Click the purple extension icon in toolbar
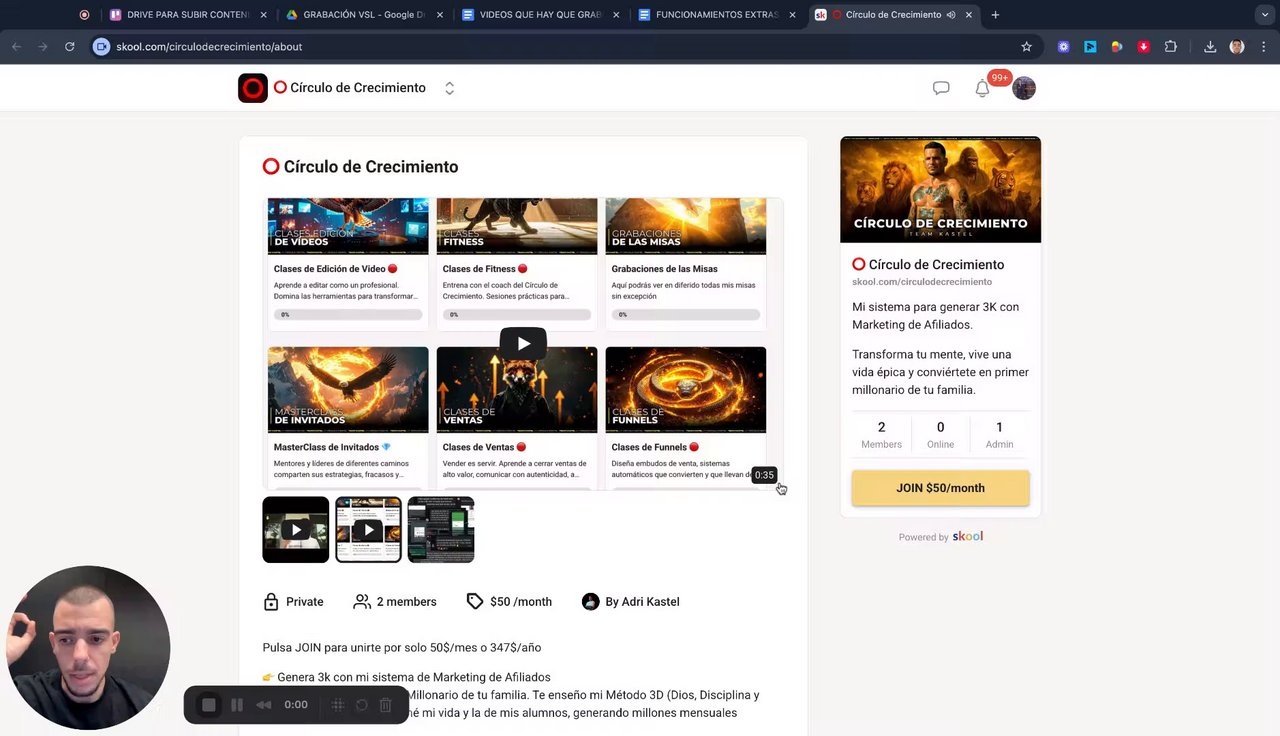Viewport: 1280px width, 736px height. (x=1063, y=46)
